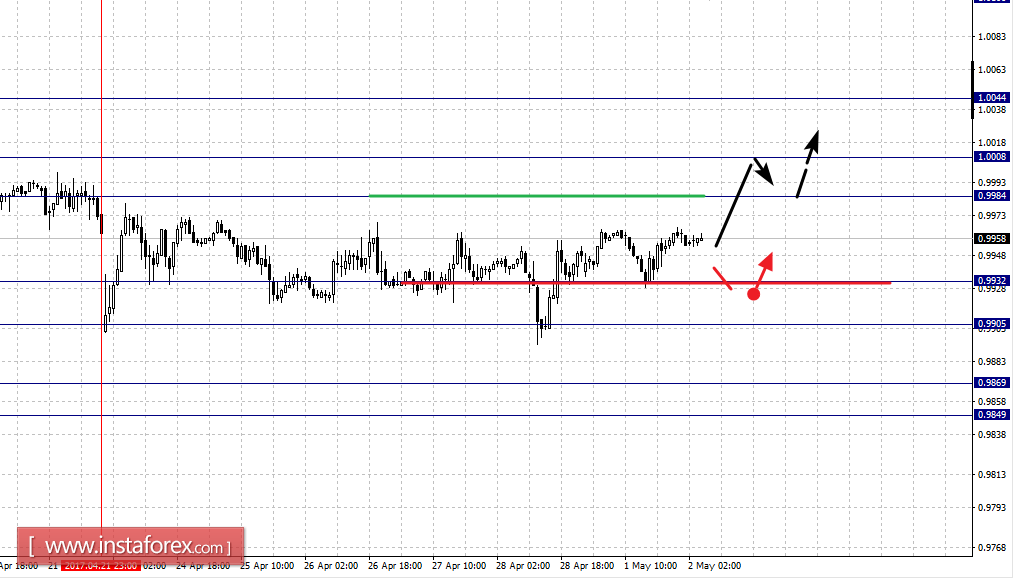This screenshot has width=1013, height=578.
Task: Click the 1 May 10:00 time label
Action: 651,566
